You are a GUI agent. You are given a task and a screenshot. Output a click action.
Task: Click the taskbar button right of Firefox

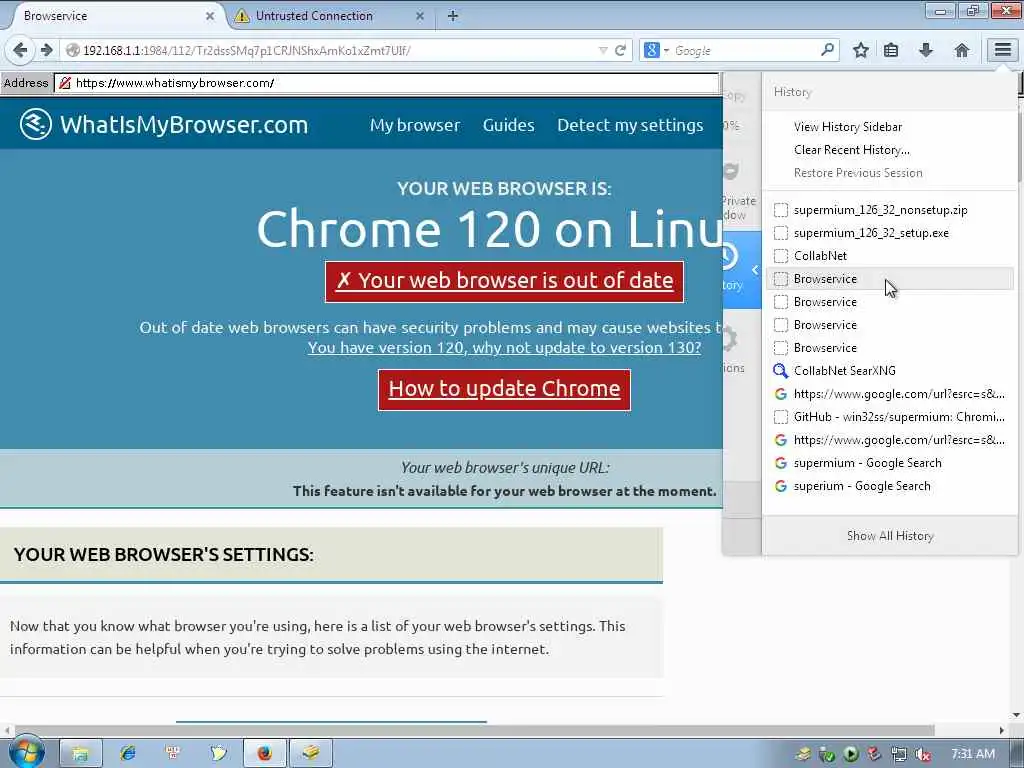[x=311, y=754]
